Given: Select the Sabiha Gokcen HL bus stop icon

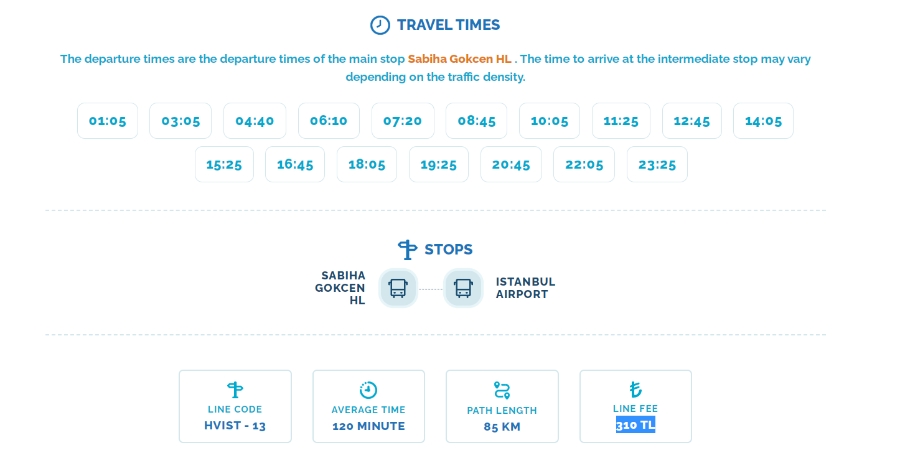Looking at the screenshot, I should pyautogui.click(x=398, y=288).
